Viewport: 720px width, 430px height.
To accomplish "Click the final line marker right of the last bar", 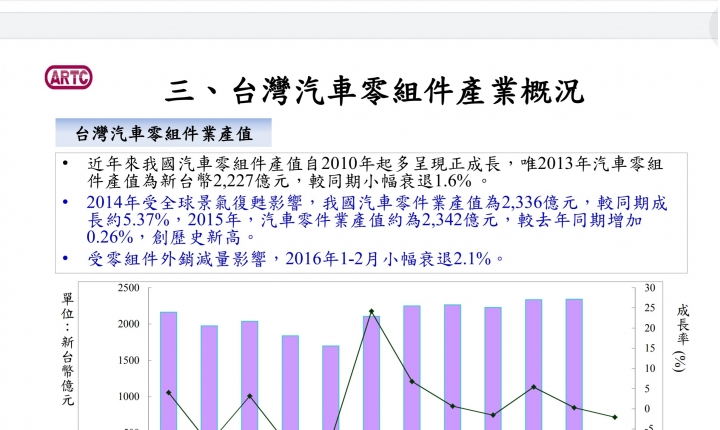I will point(614,417).
